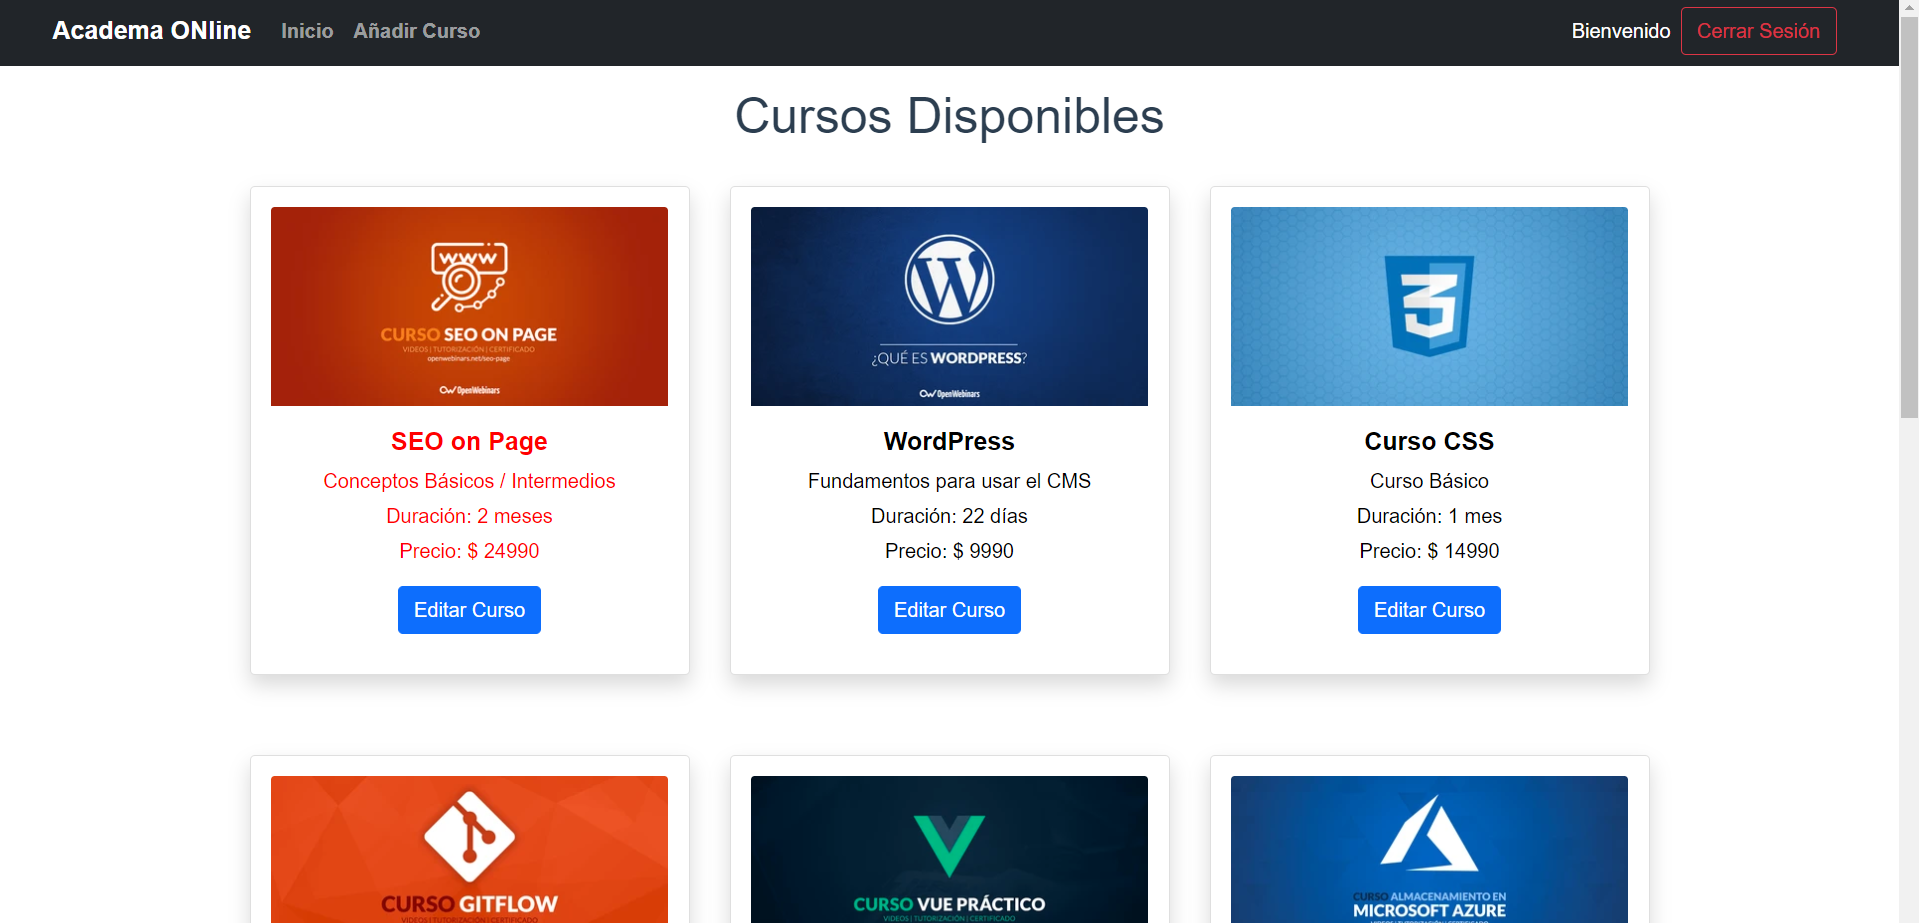Click 'Precio: $ 24990' text
Viewport: 1919px width, 923px height.
(x=469, y=551)
